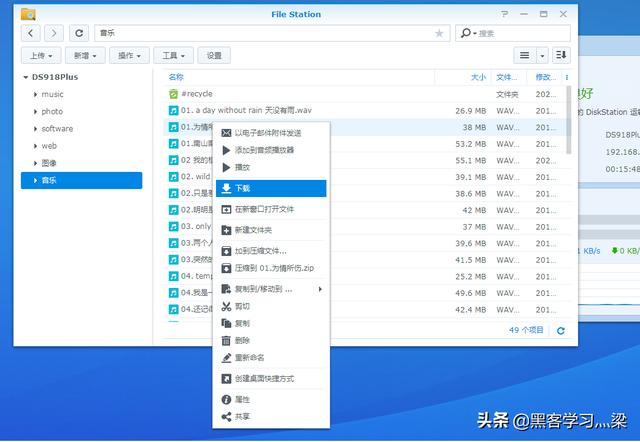640x442 pixels.
Task: Sort by the 文件... type column header
Action: pos(507,77)
